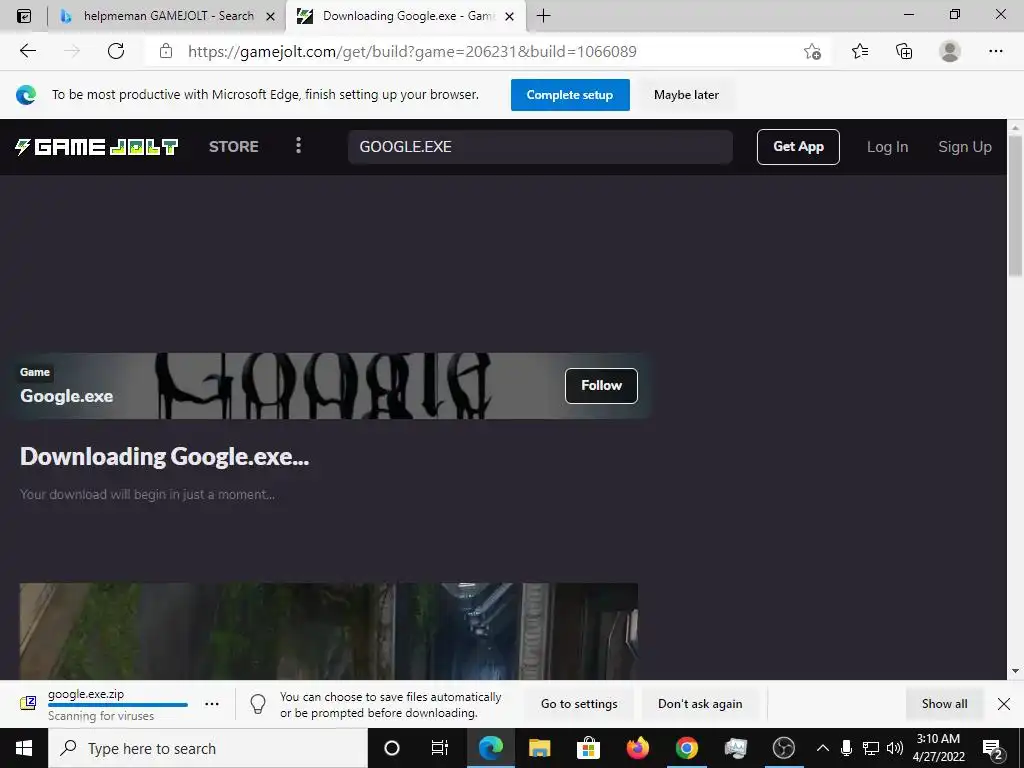
Task: Open volume control in system tray
Action: coord(895,748)
